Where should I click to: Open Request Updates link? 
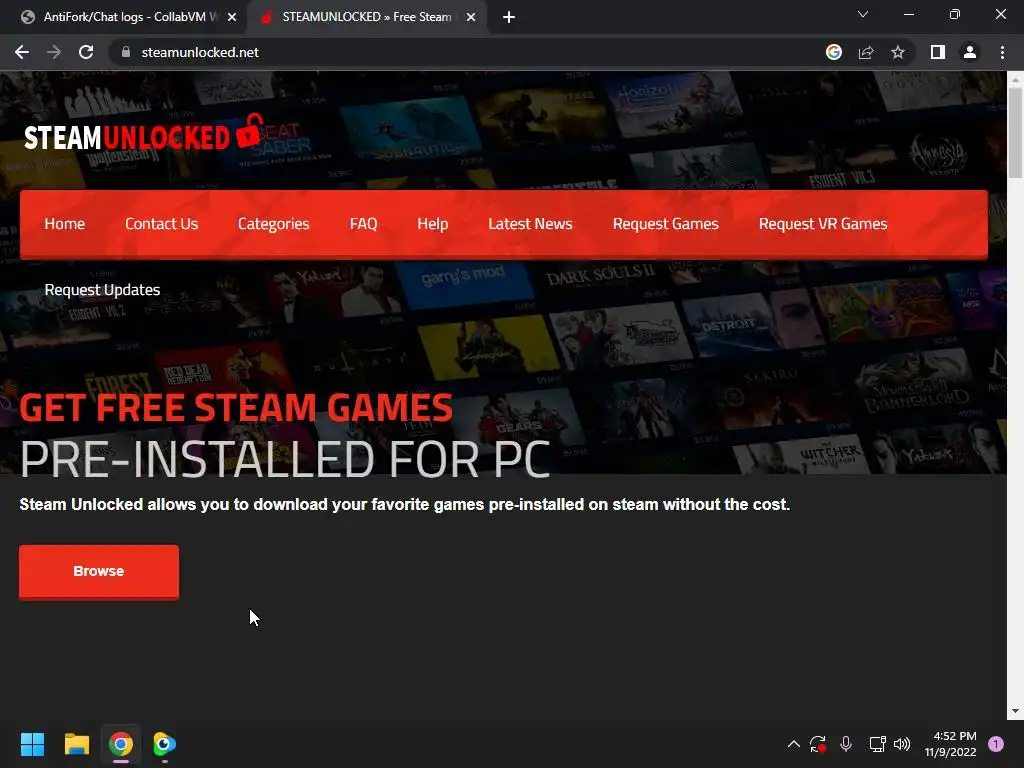[x=103, y=290]
